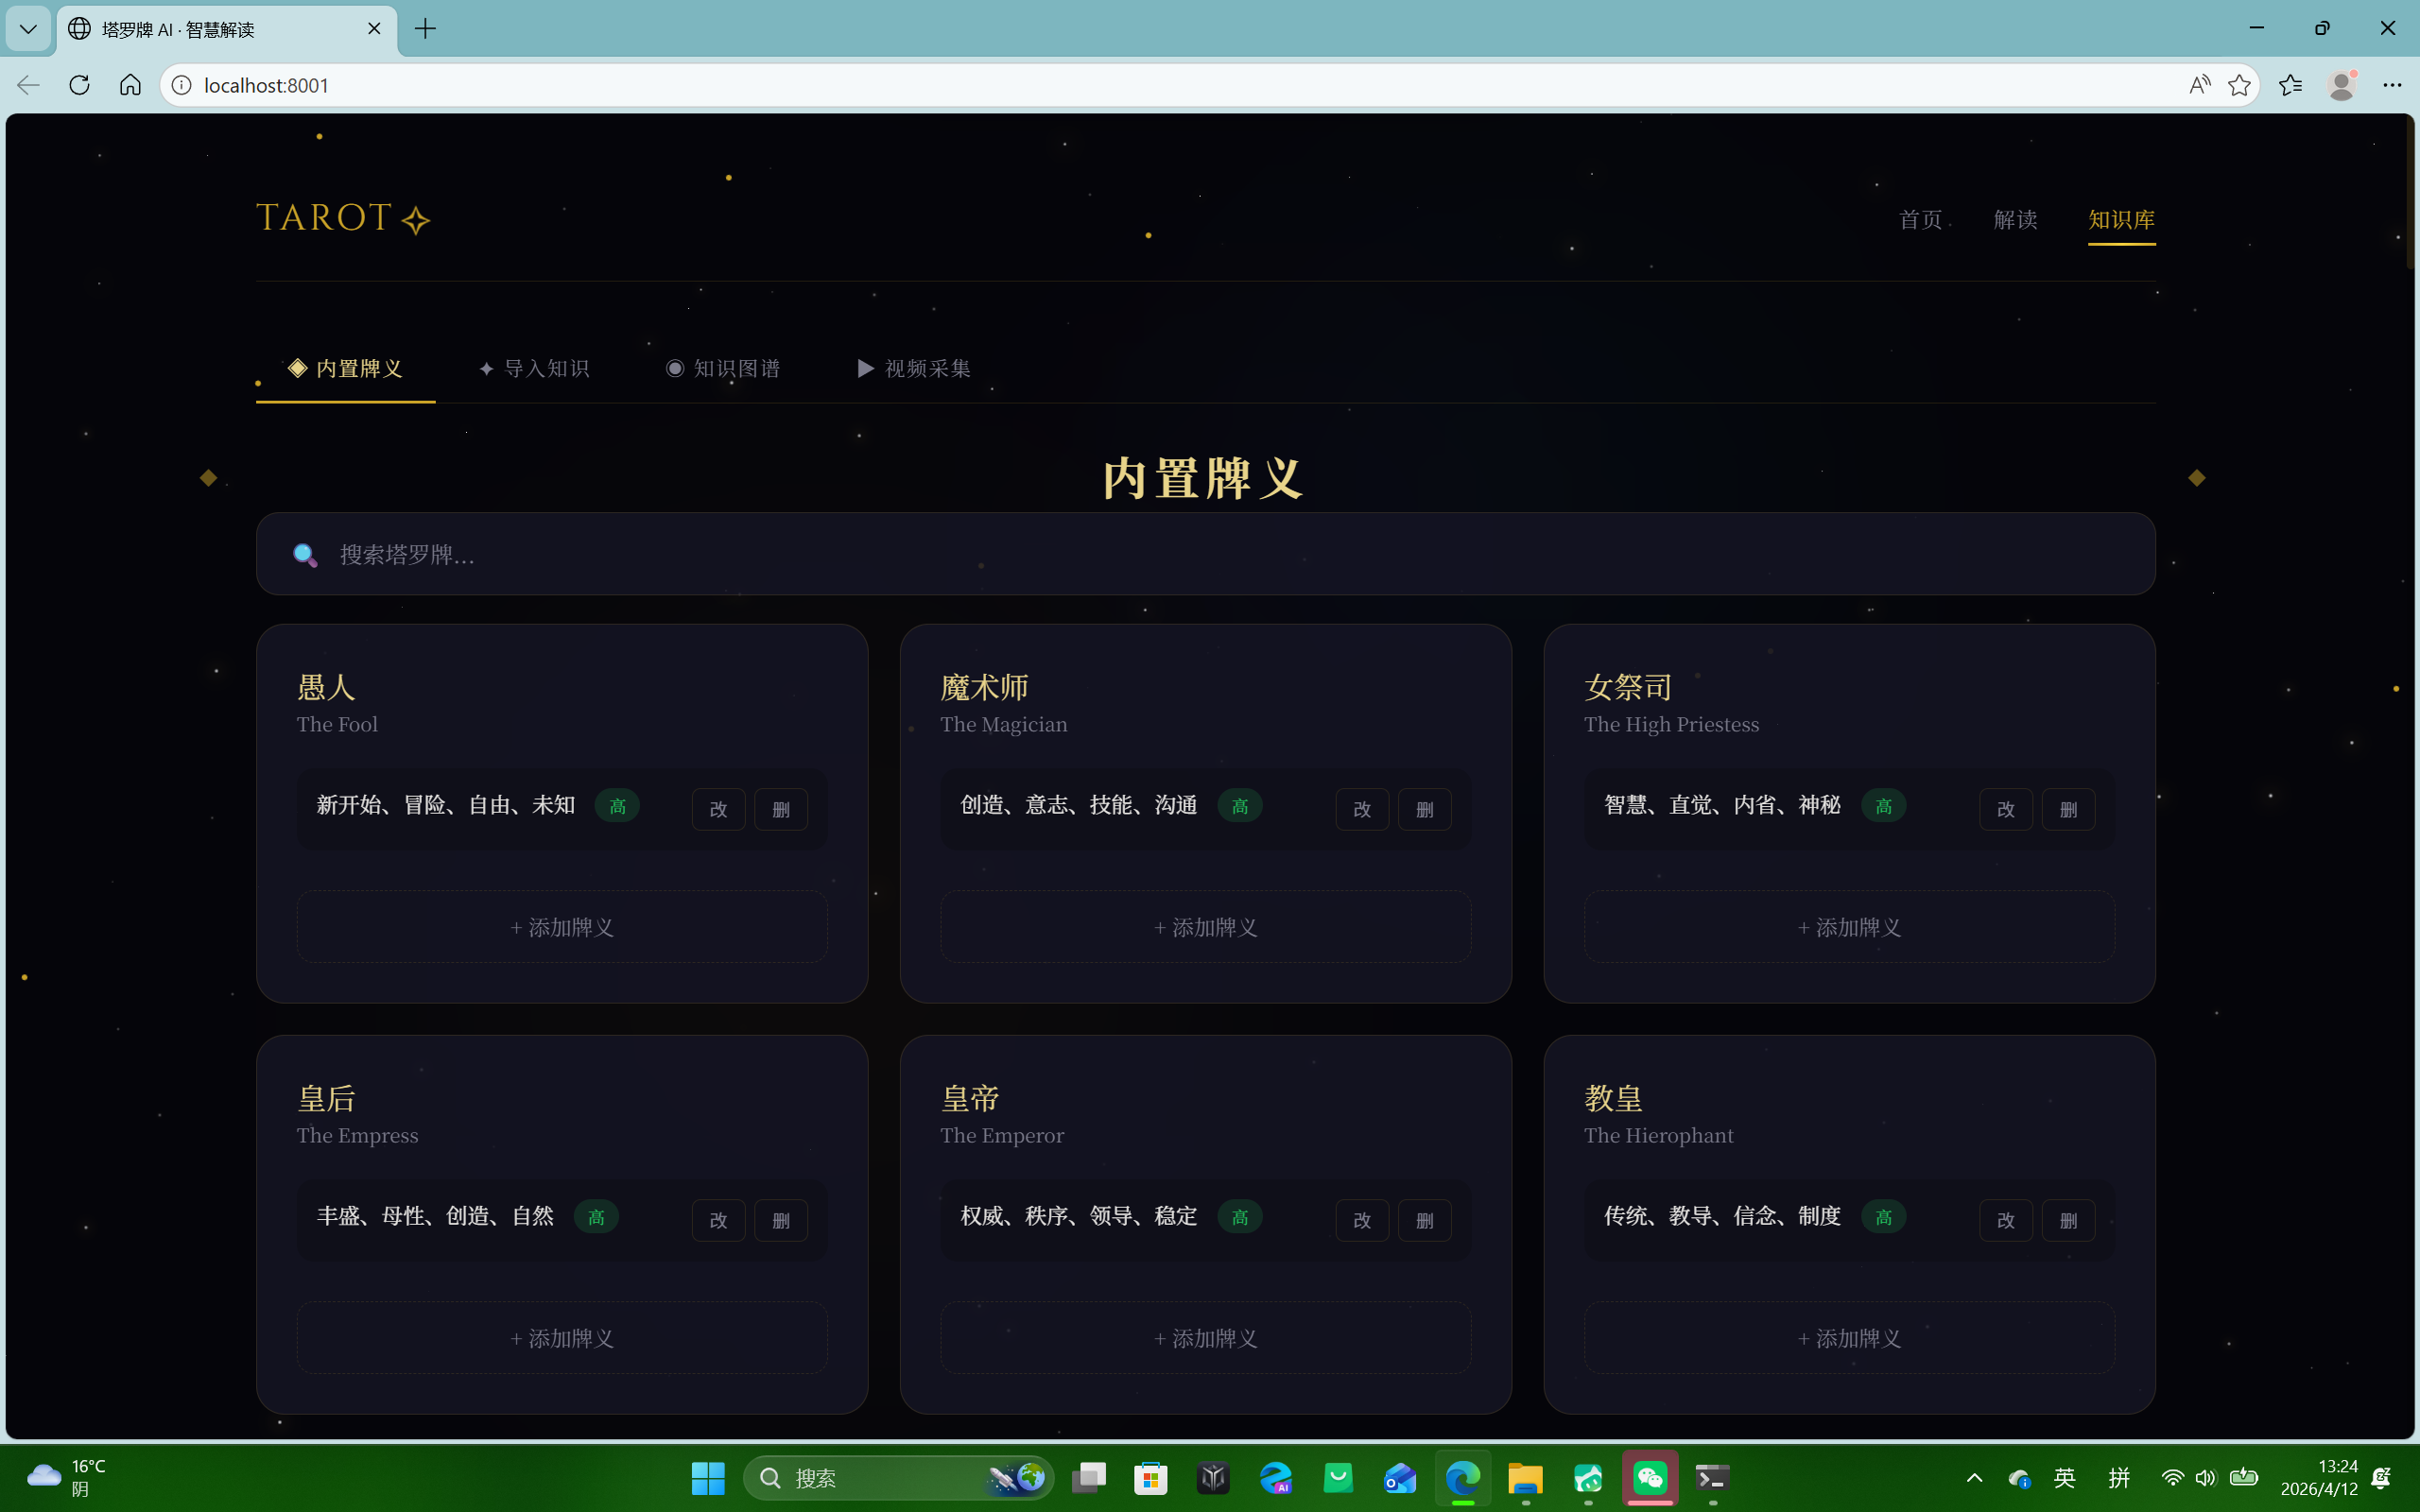The height and width of the screenshot is (1512, 2420).
Task: Click 添加牌义 on the 愚人 card
Action: pos(562,927)
